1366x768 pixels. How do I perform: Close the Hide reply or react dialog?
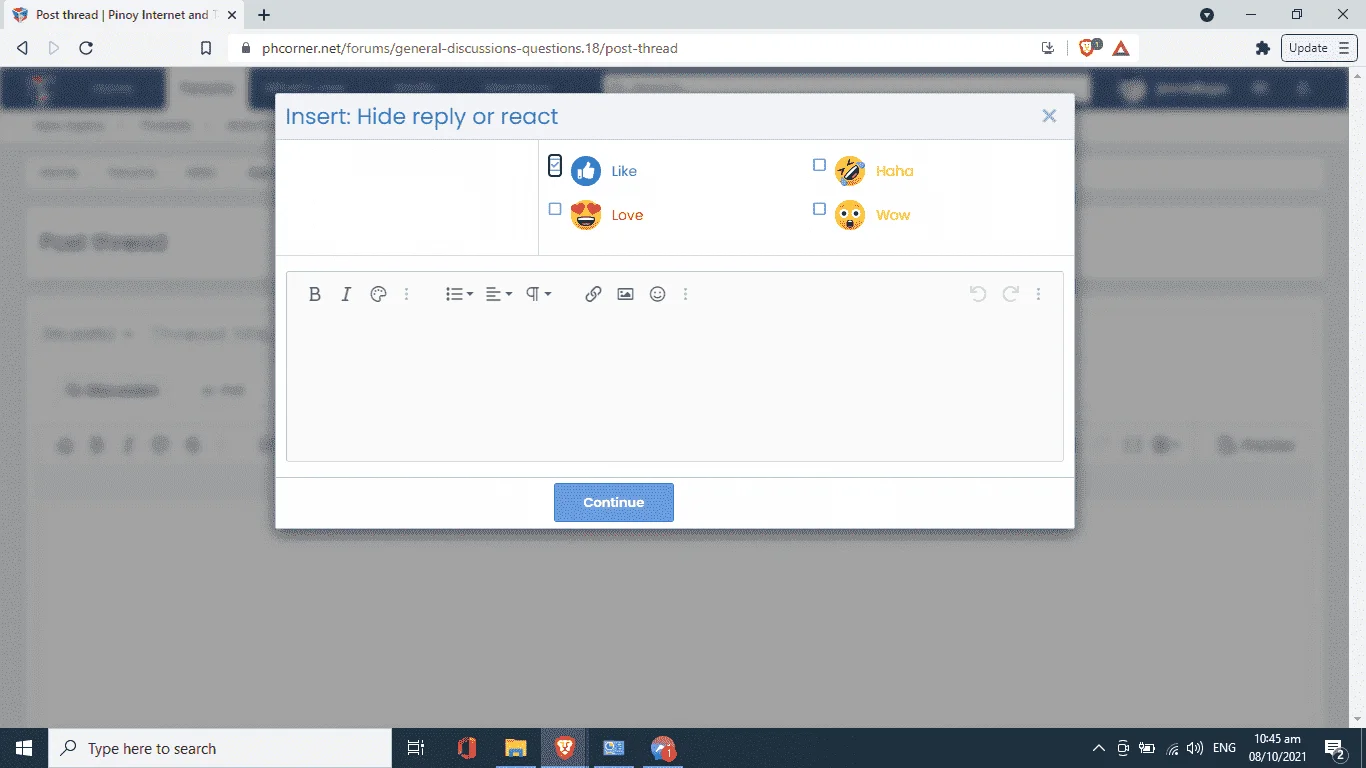[x=1049, y=116]
